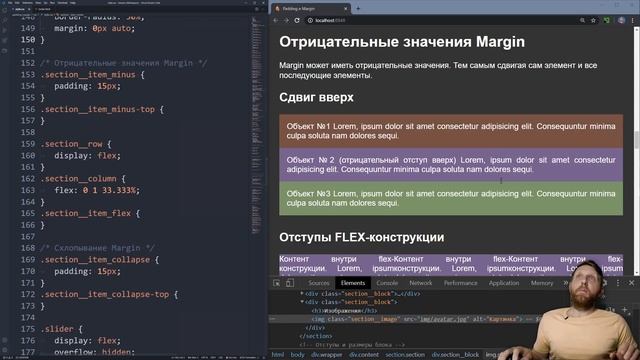The width and height of the screenshot is (640, 360).
Task: Add new style rule in DevTools
Action: 625,310
